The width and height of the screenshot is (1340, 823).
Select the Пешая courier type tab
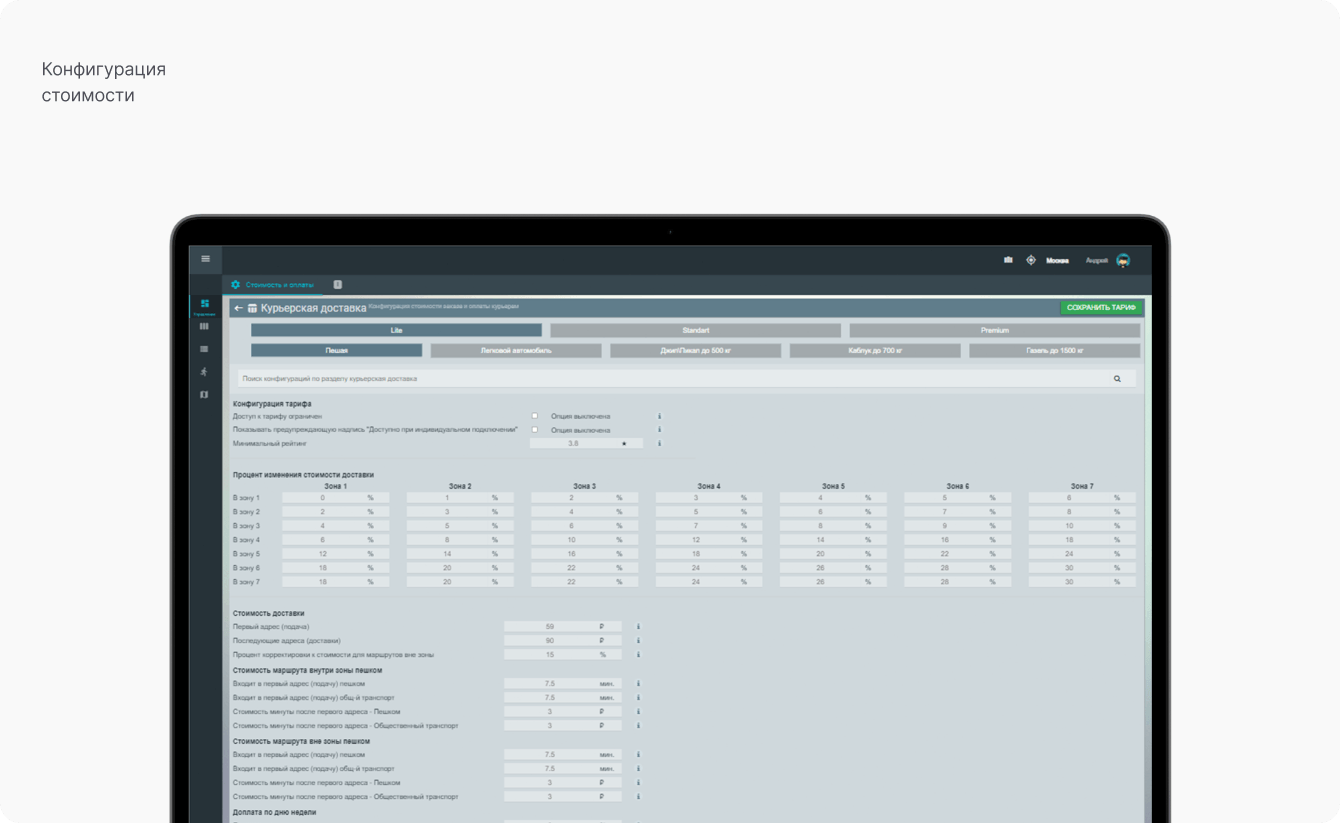coord(336,351)
